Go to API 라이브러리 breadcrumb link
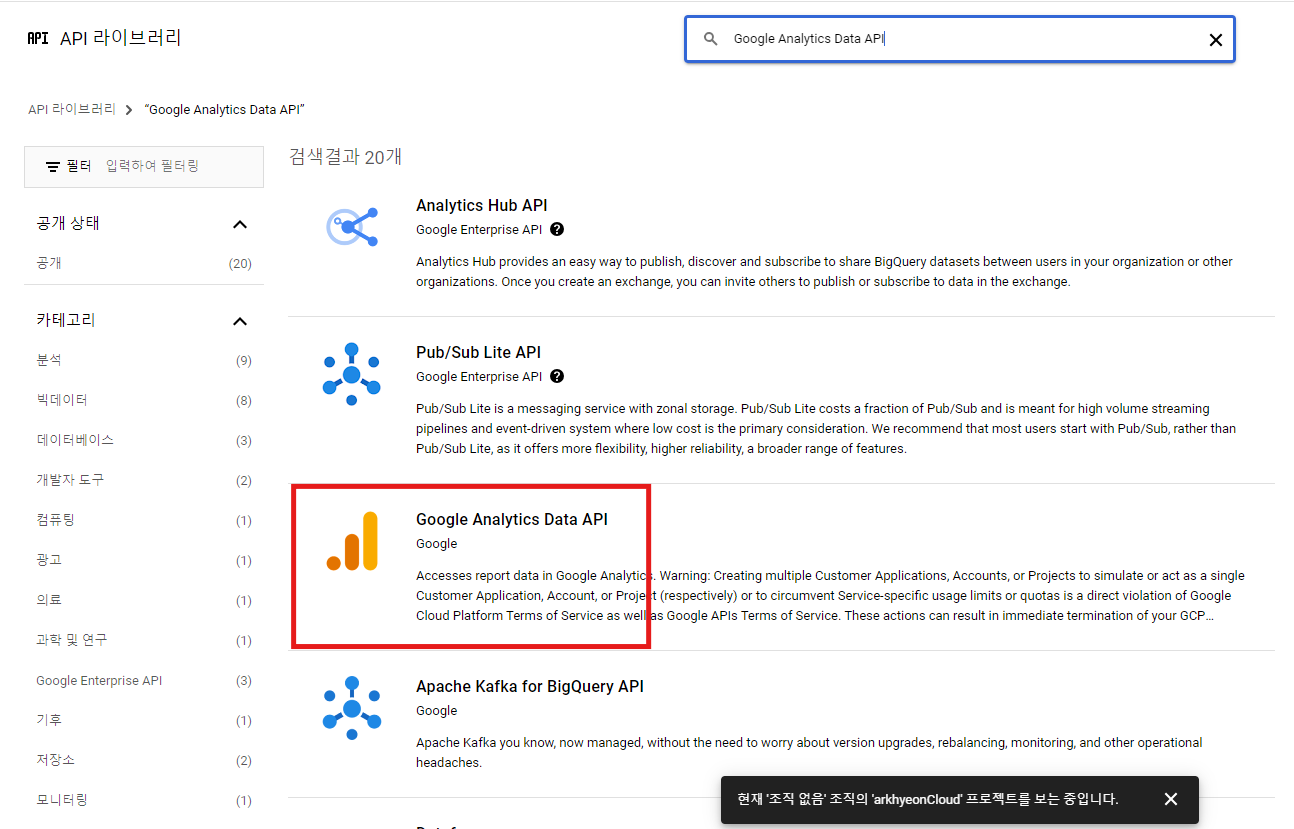 [x=72, y=109]
